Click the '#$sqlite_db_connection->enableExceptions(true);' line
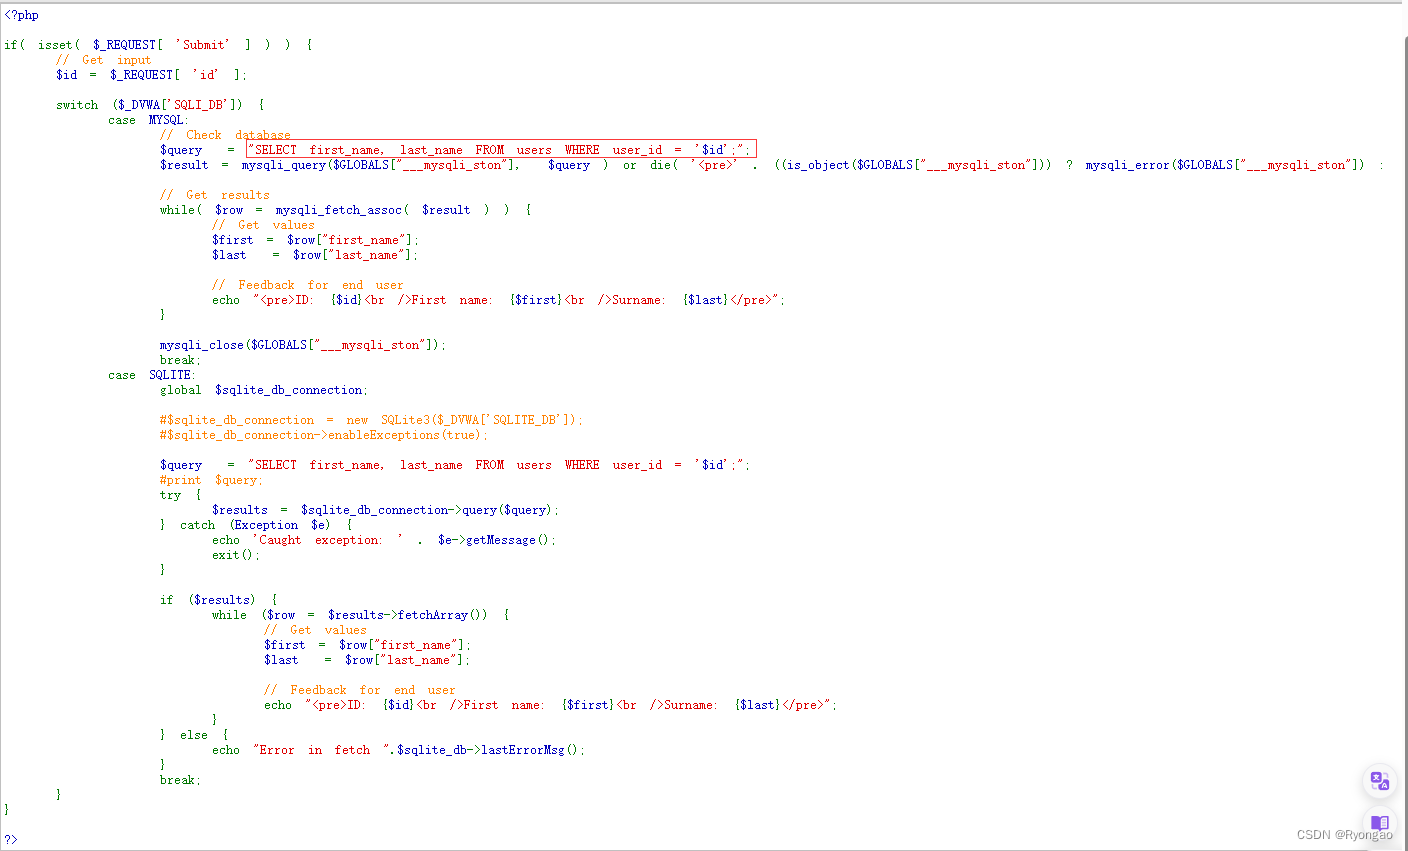 click(x=324, y=435)
